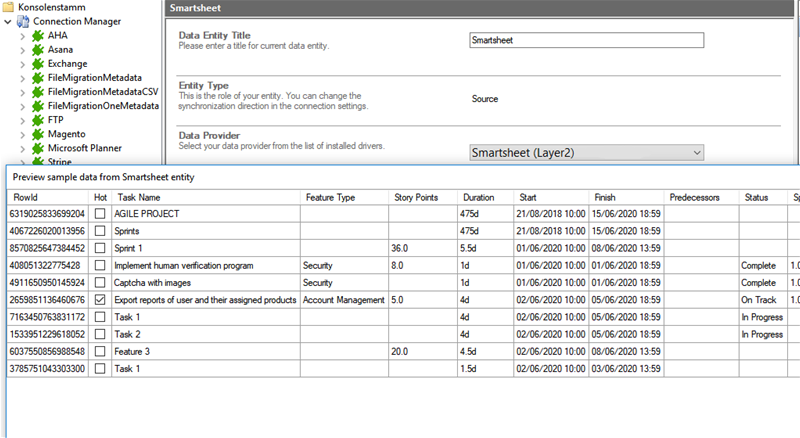The height and width of the screenshot is (438, 800).
Task: Enable Hot checkbox for Feature 3 row
Action: 100,351
